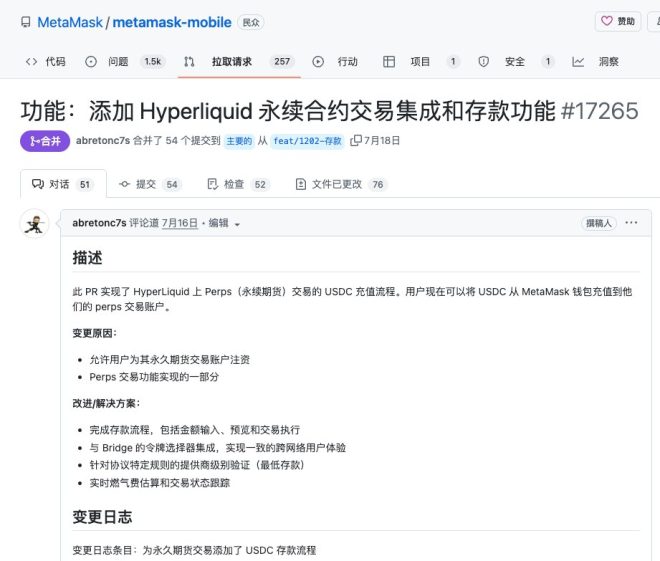The width and height of the screenshot is (660, 561).
Task: Click the commit icon on 提交 tab
Action: pos(125,184)
